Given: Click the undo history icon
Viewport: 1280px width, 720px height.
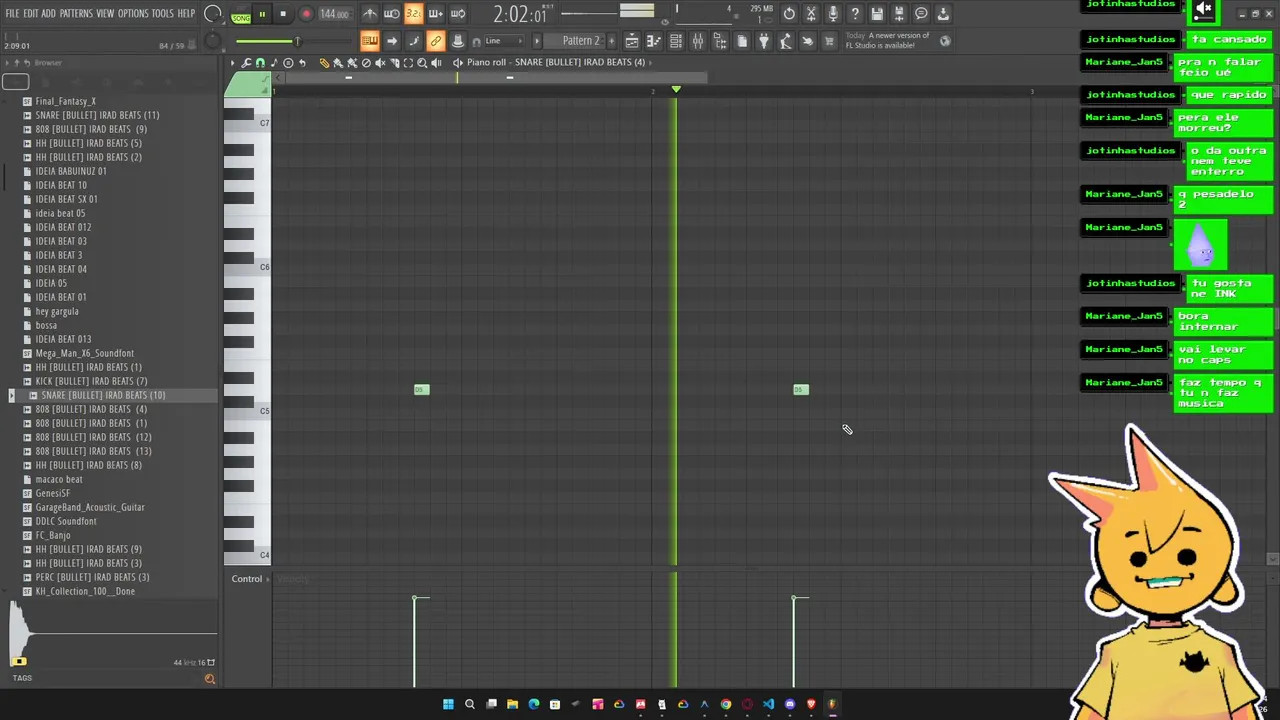Looking at the screenshot, I should pyautogui.click(x=789, y=14).
